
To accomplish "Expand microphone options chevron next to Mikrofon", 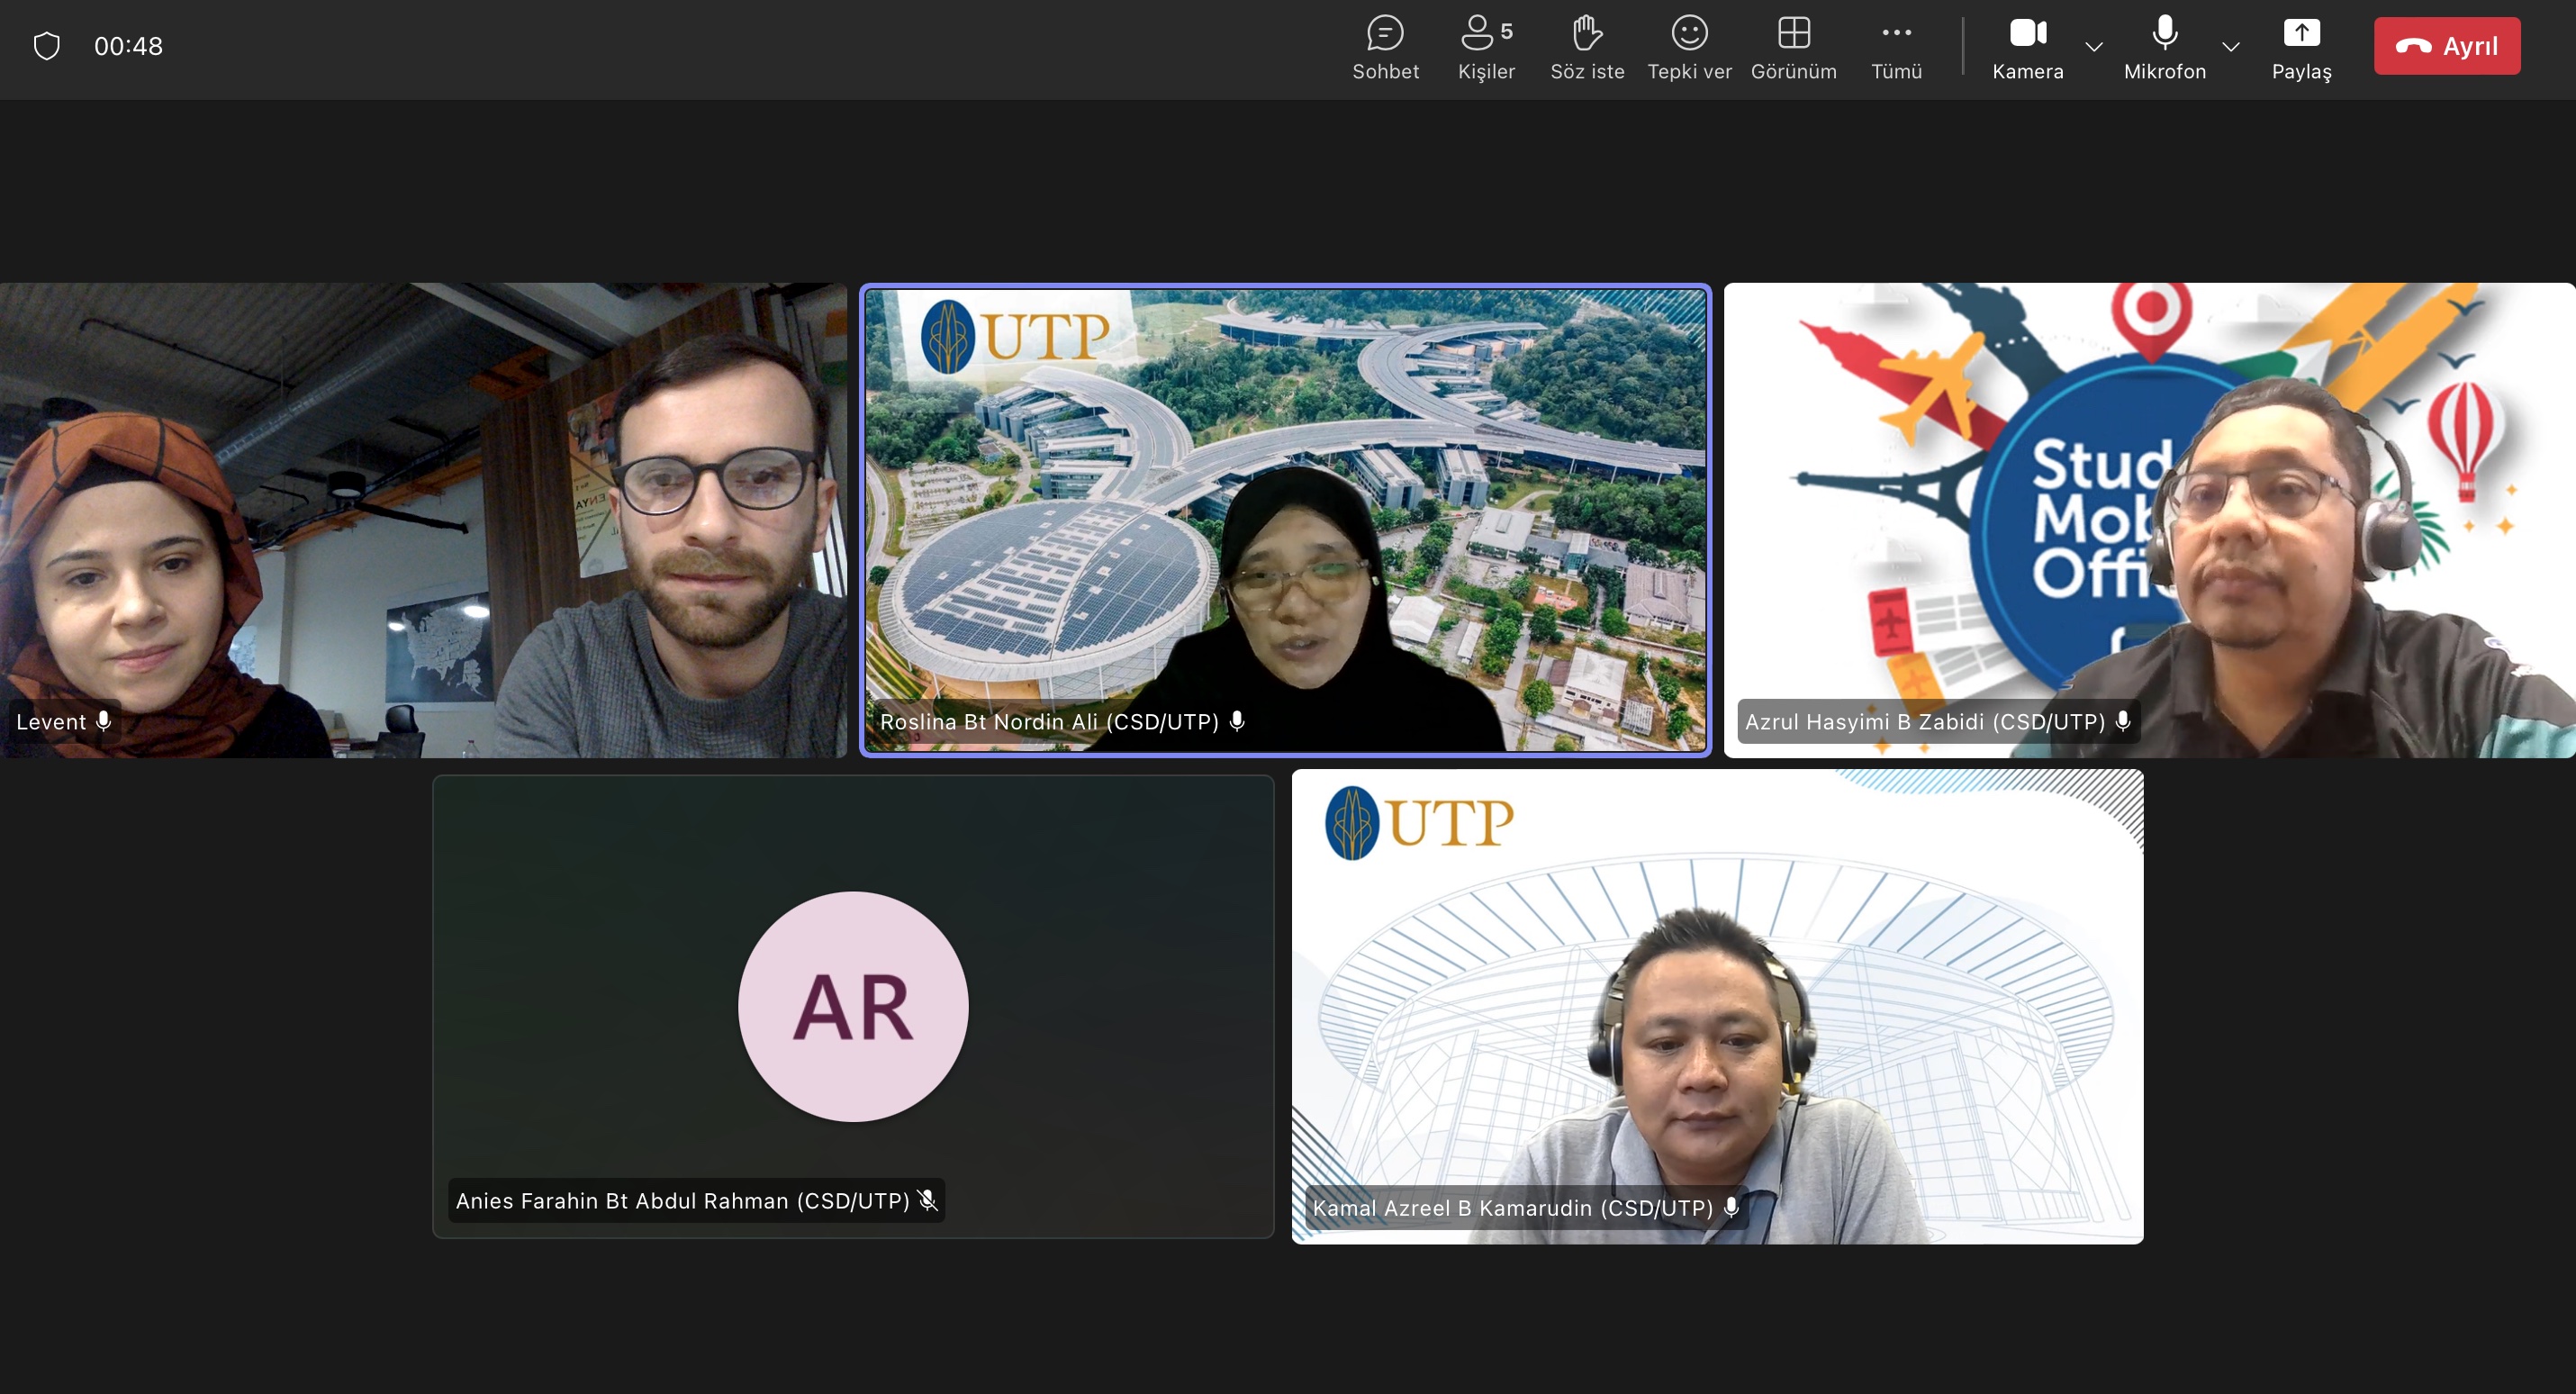I will tap(2230, 47).
